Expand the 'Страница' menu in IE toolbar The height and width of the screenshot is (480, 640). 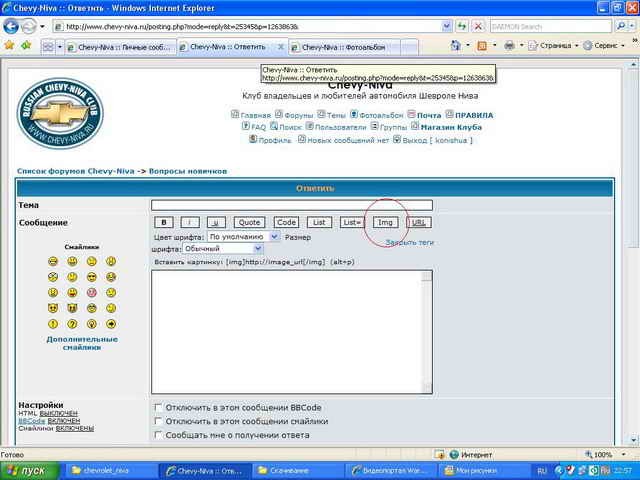pos(551,46)
